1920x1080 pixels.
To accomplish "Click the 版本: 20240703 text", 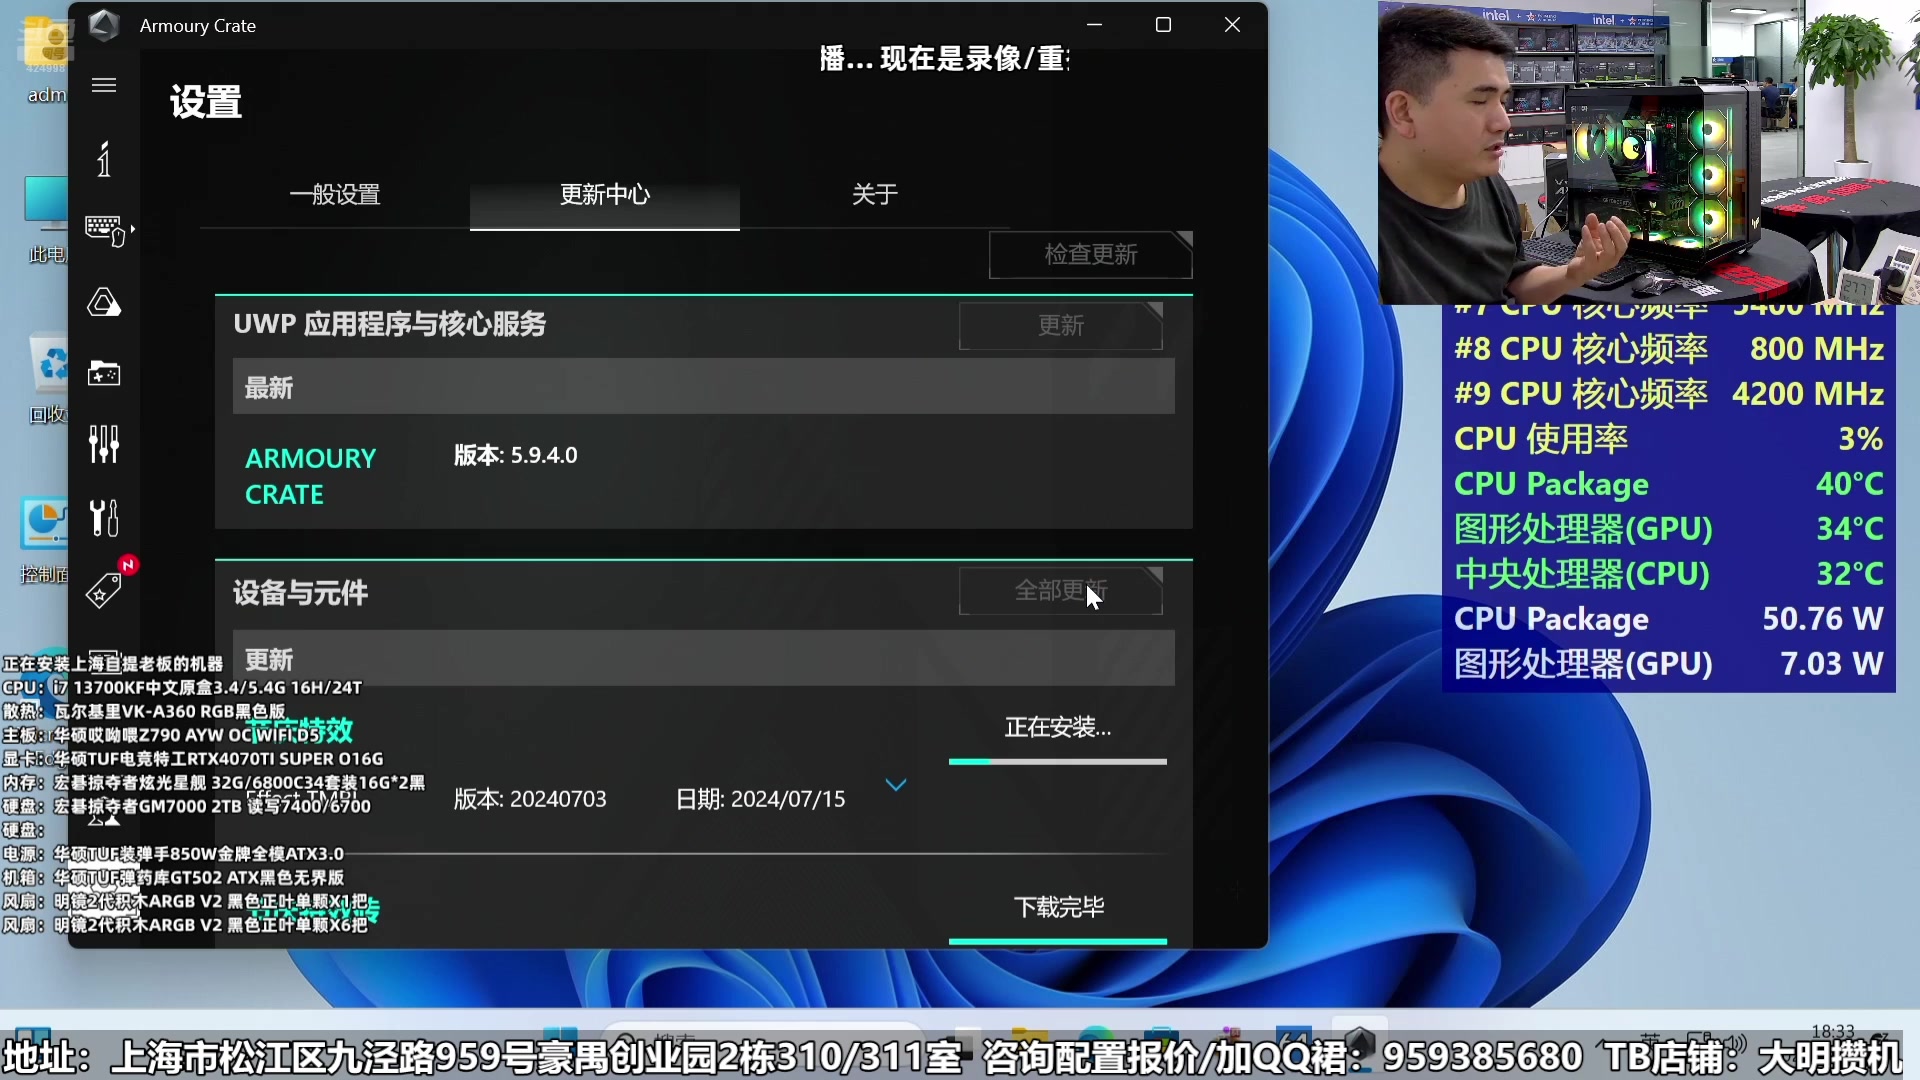I will point(530,799).
